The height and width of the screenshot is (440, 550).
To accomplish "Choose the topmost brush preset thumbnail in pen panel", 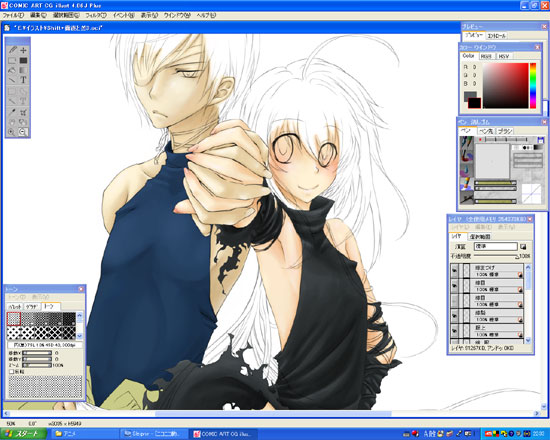I will tap(467, 143).
